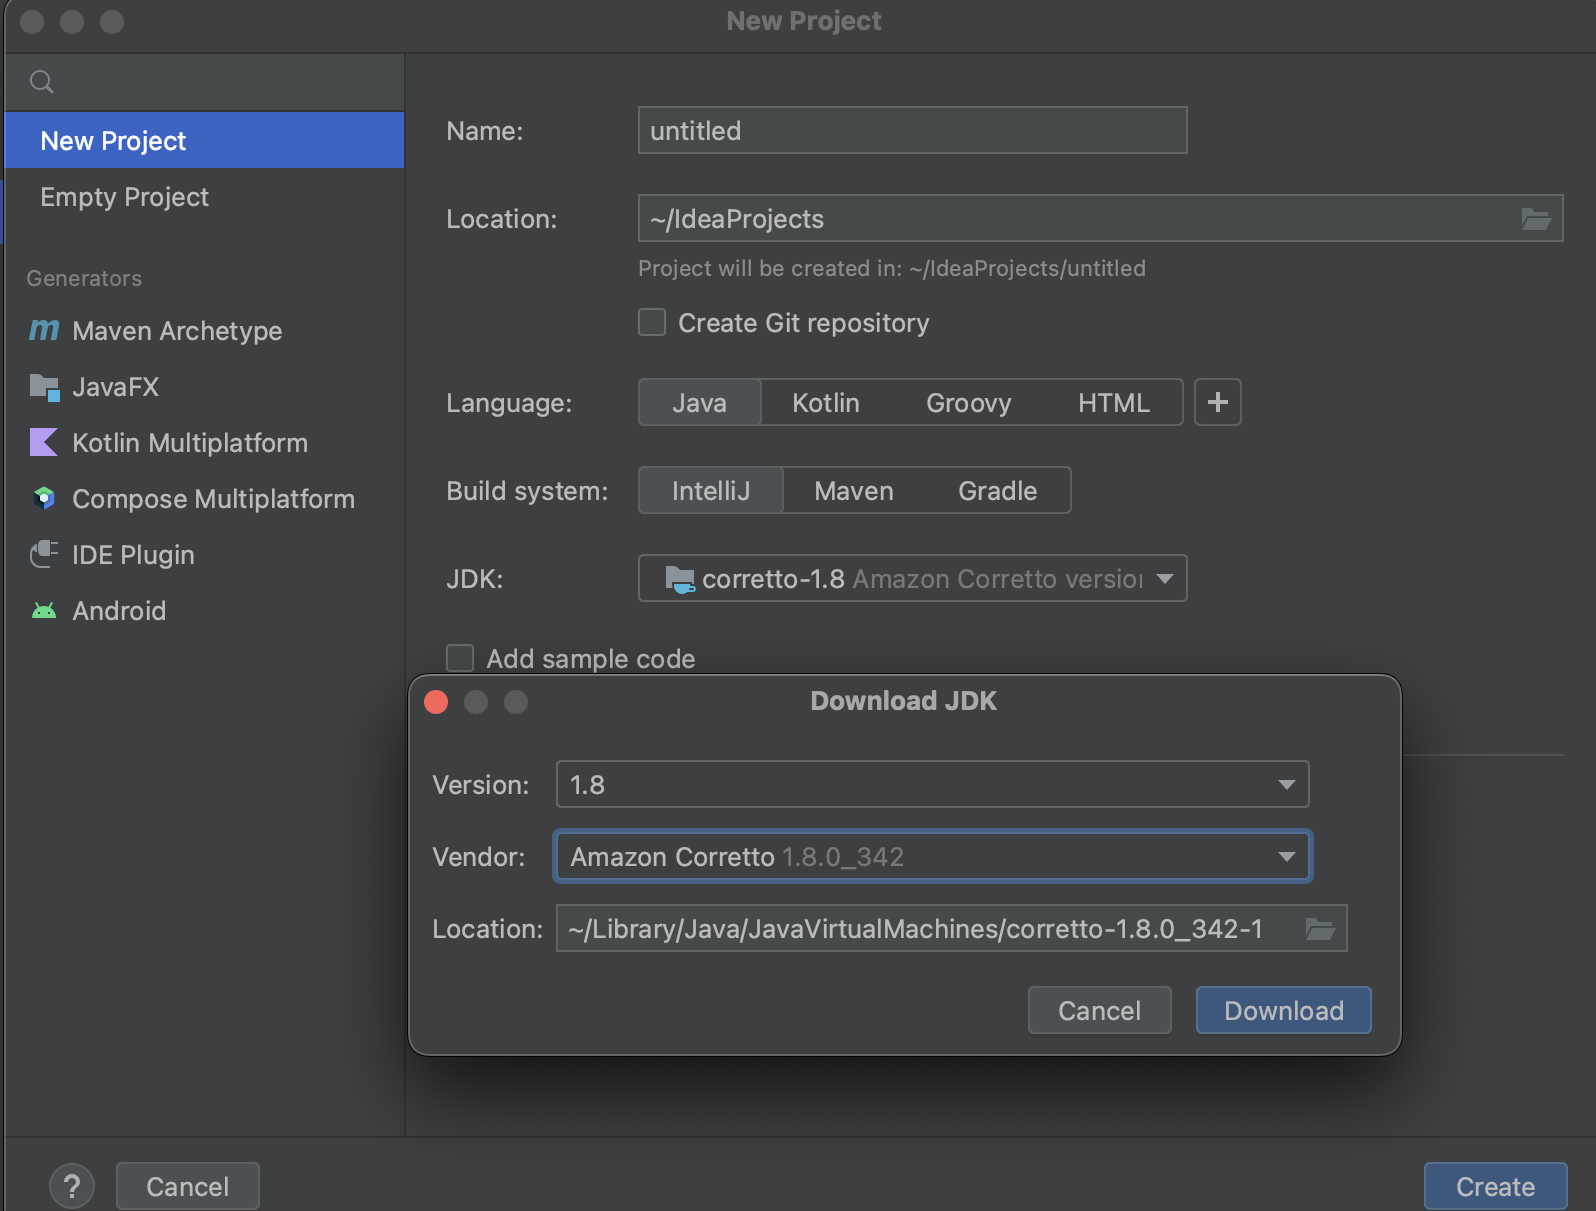The image size is (1596, 1211).
Task: Close the Download JDK dialog
Action: pos(436,702)
